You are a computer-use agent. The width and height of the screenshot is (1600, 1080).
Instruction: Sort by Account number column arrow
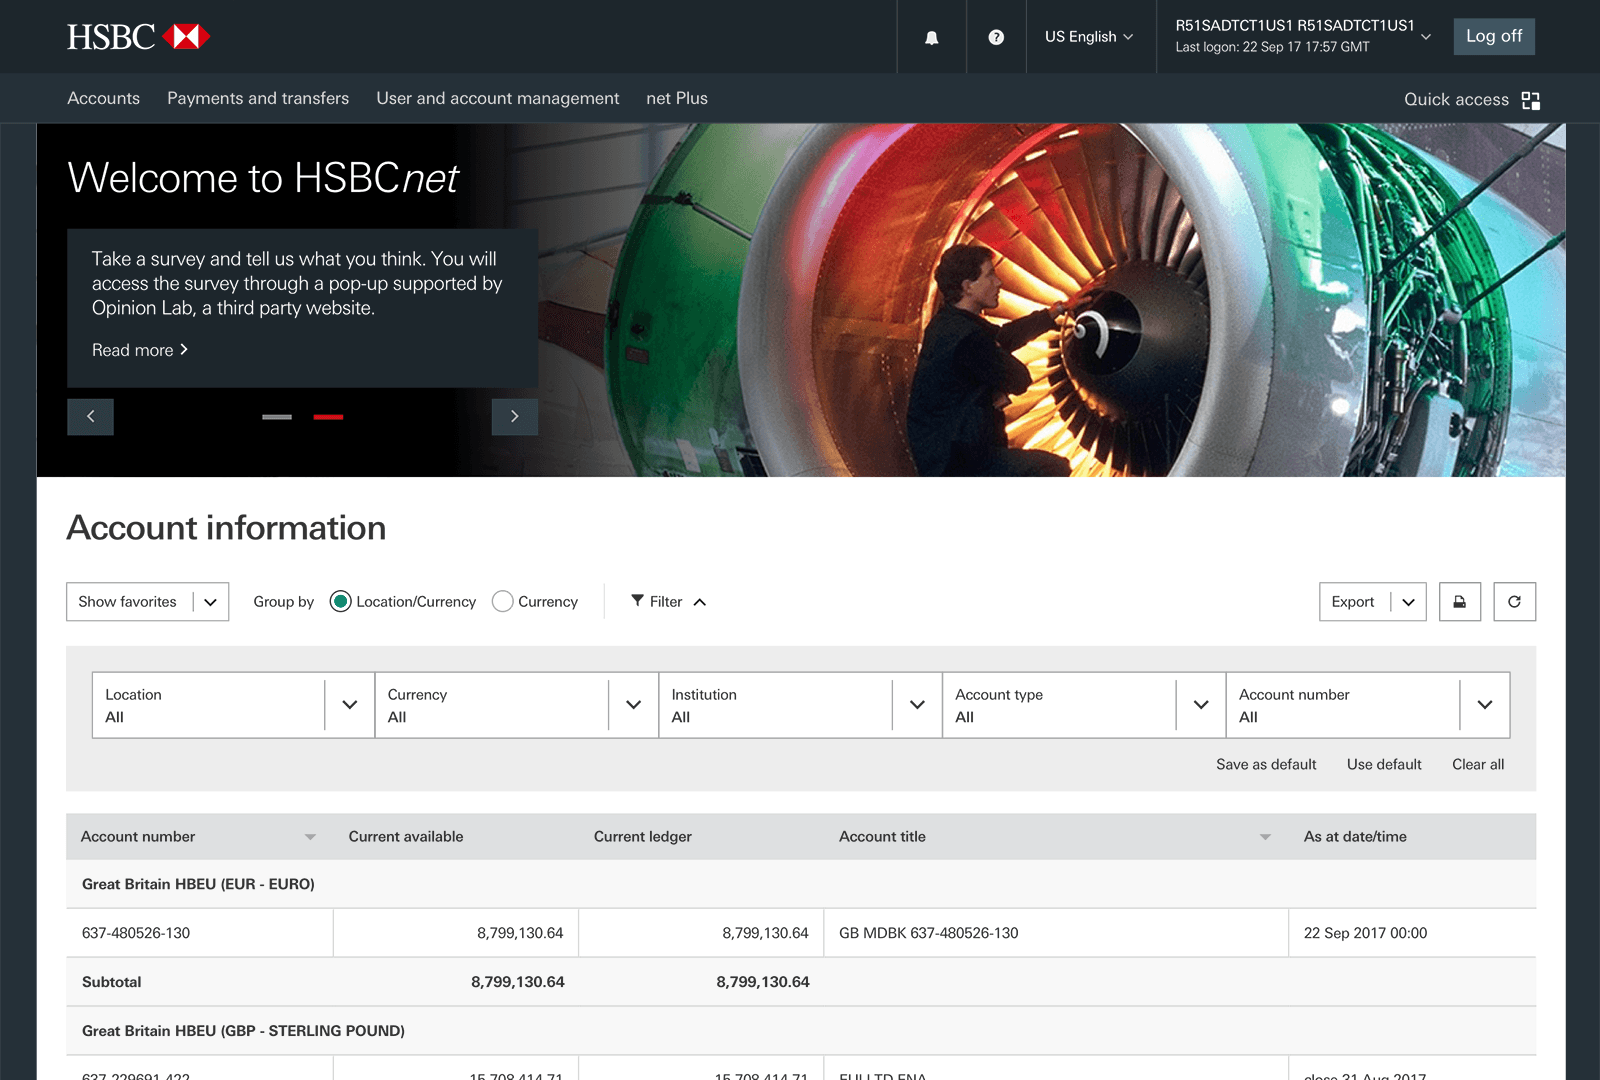pos(310,837)
